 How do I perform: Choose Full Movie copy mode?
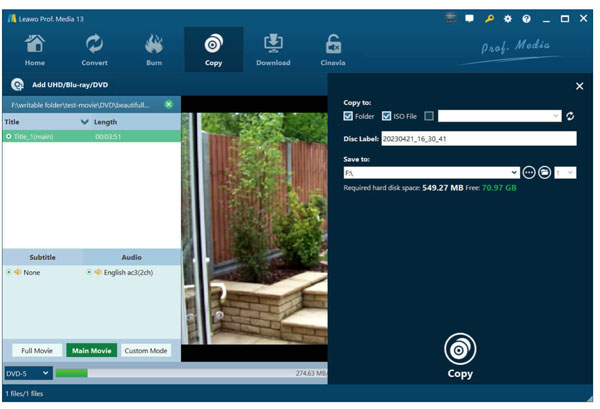click(x=36, y=351)
